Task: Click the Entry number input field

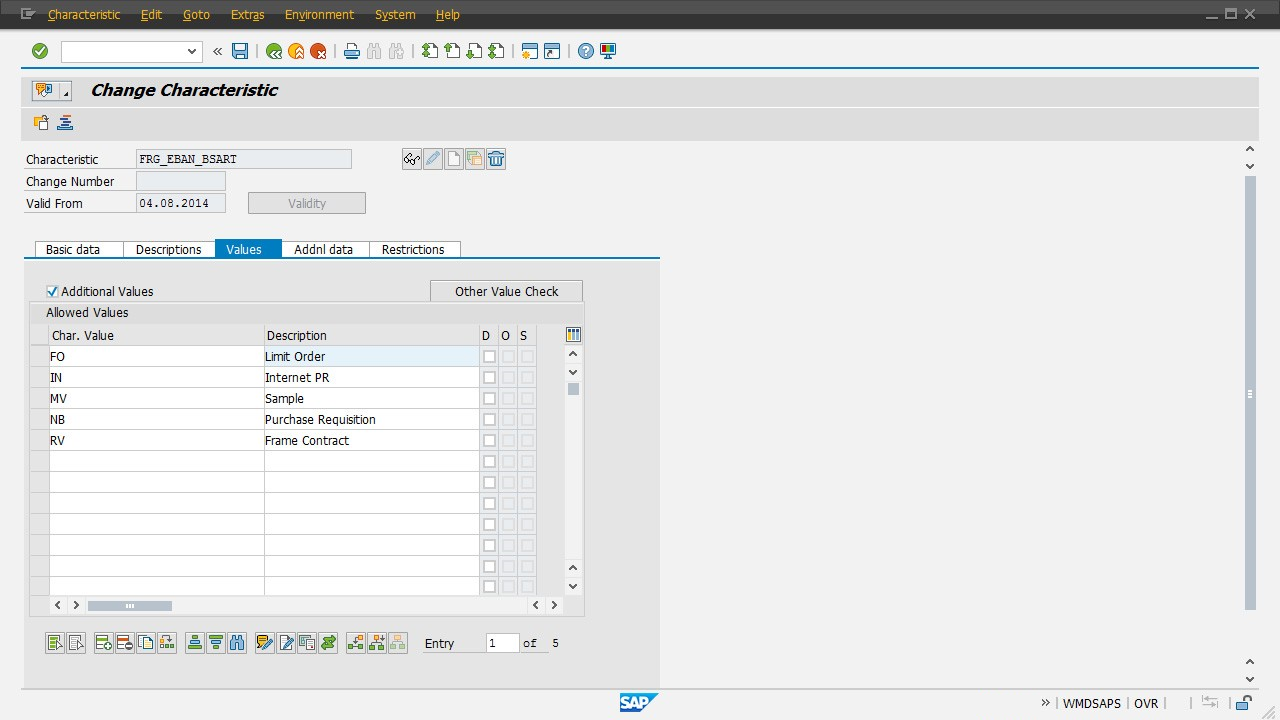Action: point(502,643)
